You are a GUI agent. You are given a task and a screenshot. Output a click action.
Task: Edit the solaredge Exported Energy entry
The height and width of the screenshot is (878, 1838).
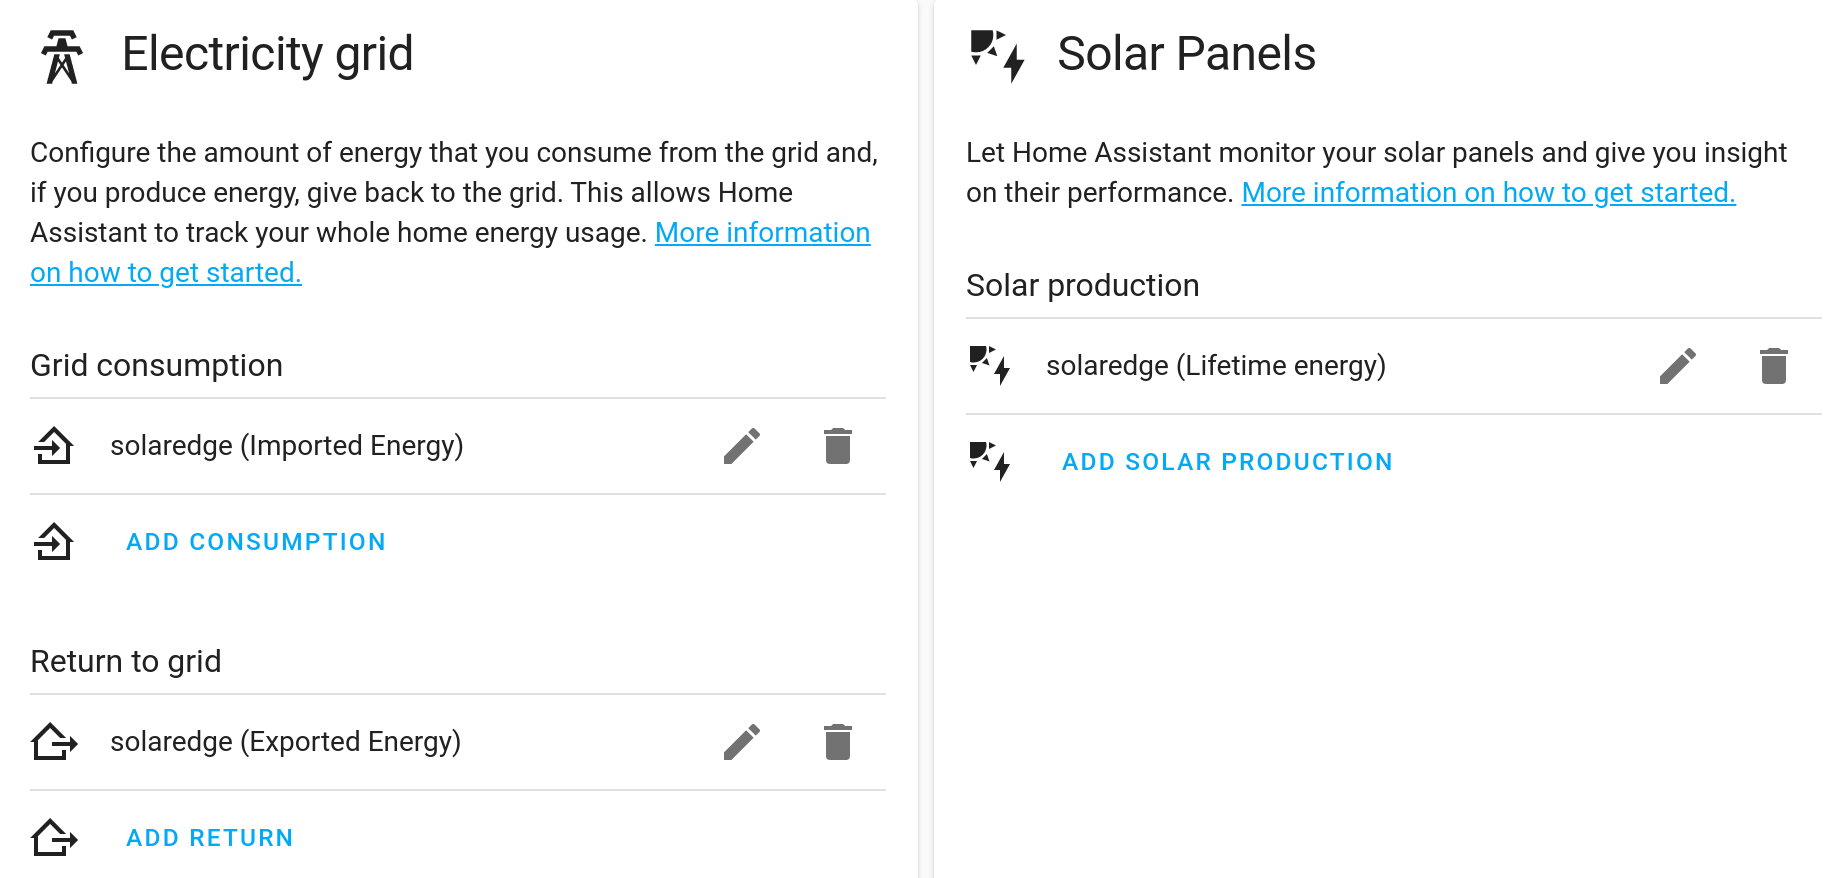(x=742, y=742)
